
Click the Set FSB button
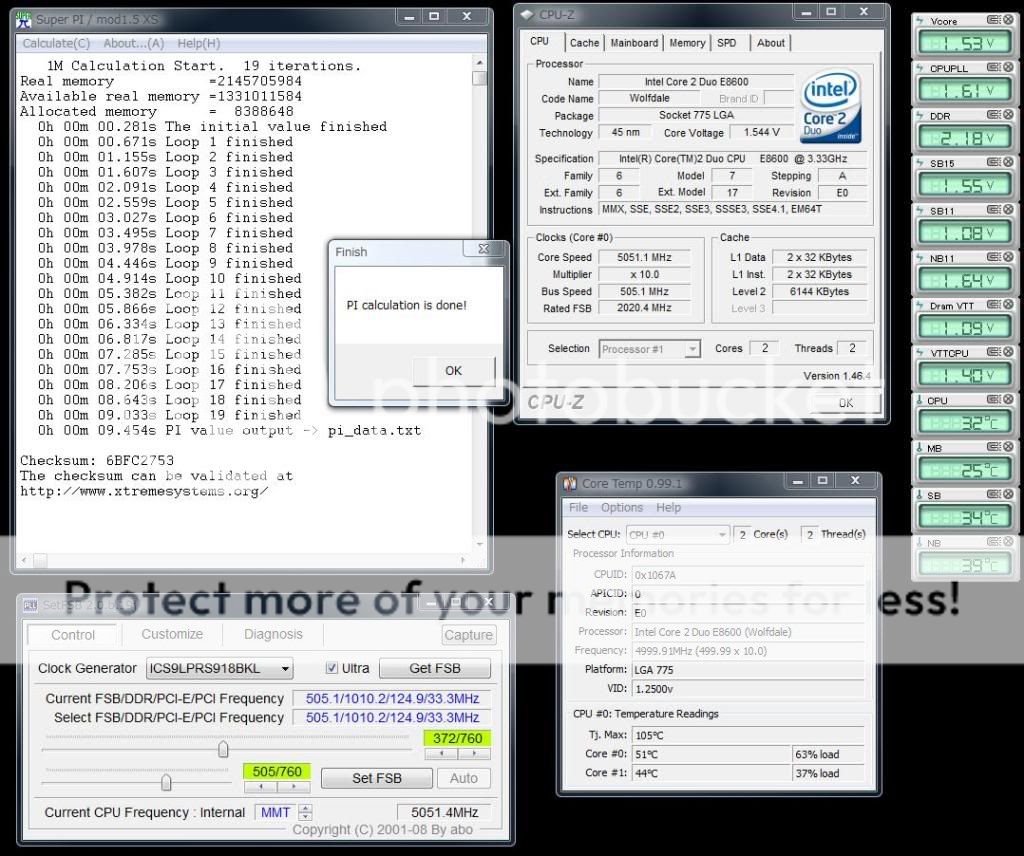[x=376, y=778]
